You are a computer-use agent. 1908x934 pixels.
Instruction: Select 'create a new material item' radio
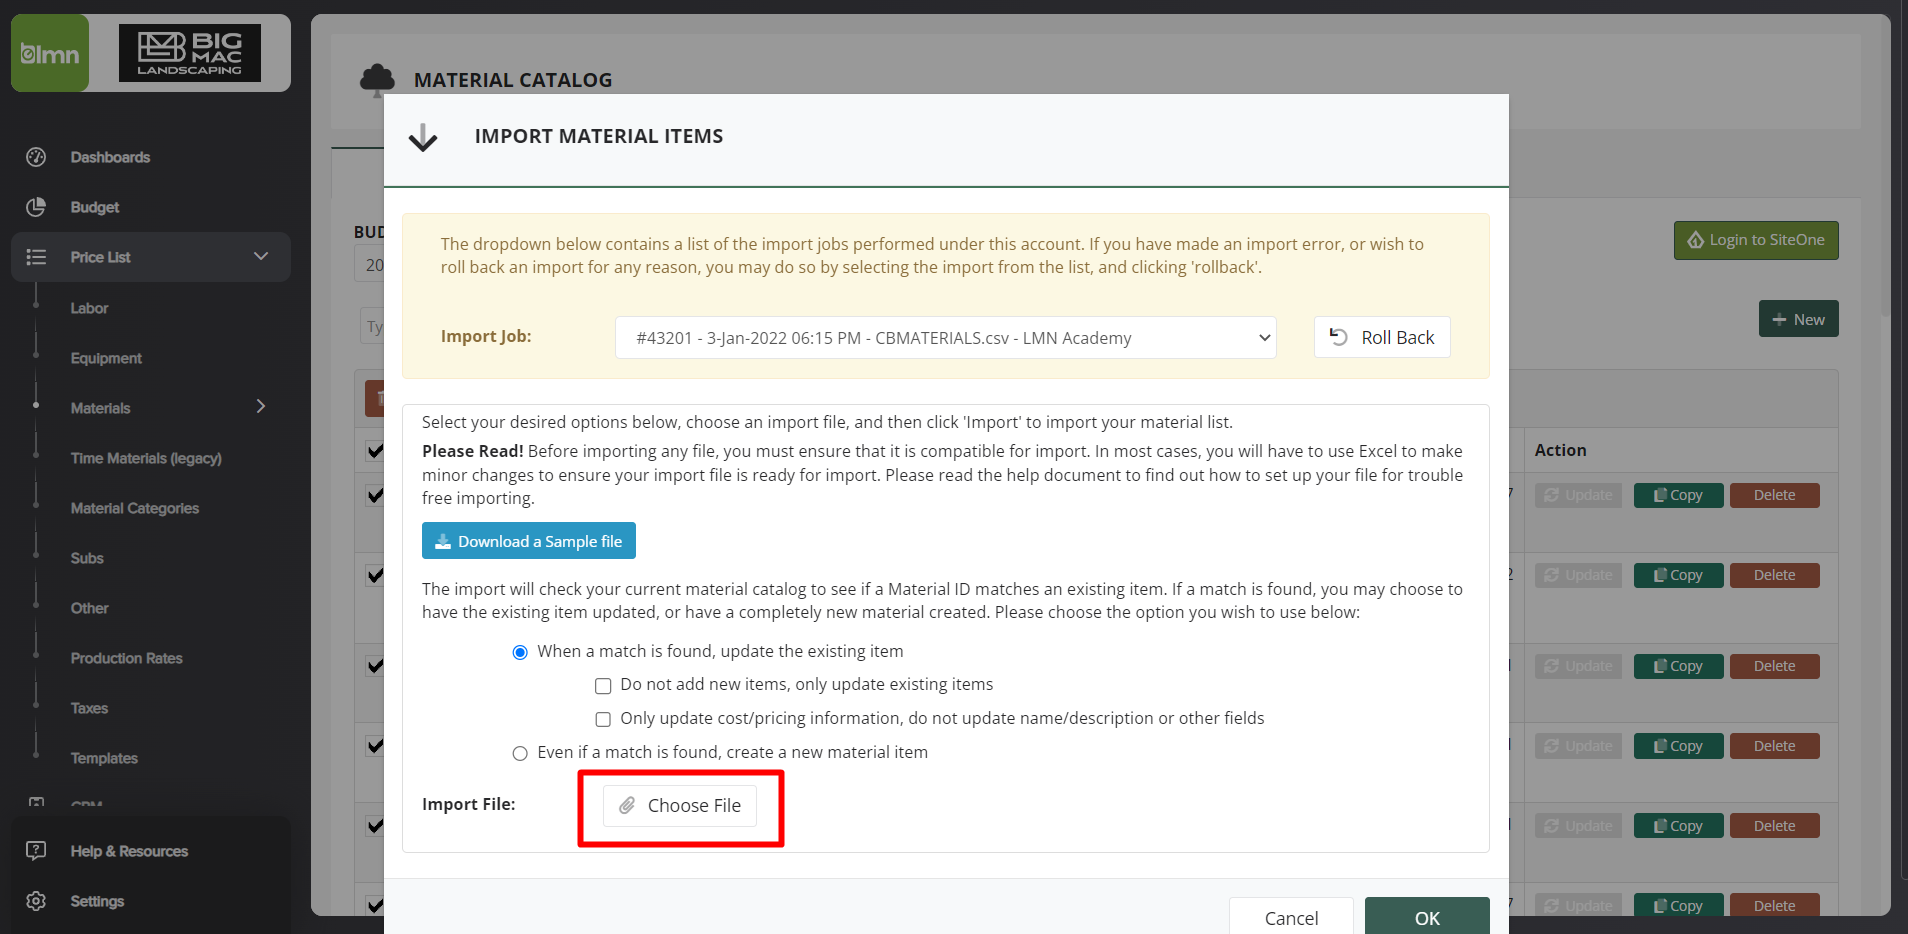coord(520,754)
